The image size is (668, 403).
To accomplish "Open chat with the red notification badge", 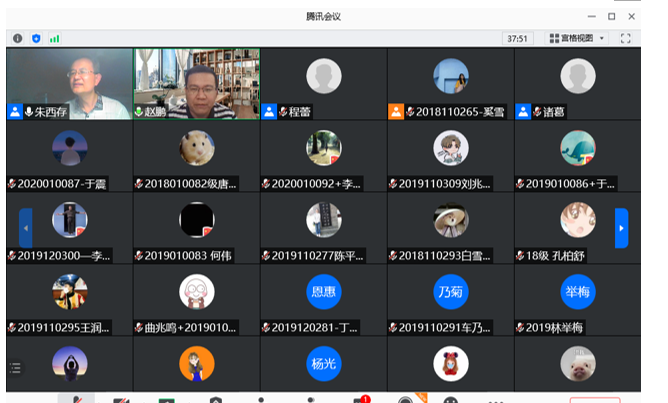I will point(360,399).
